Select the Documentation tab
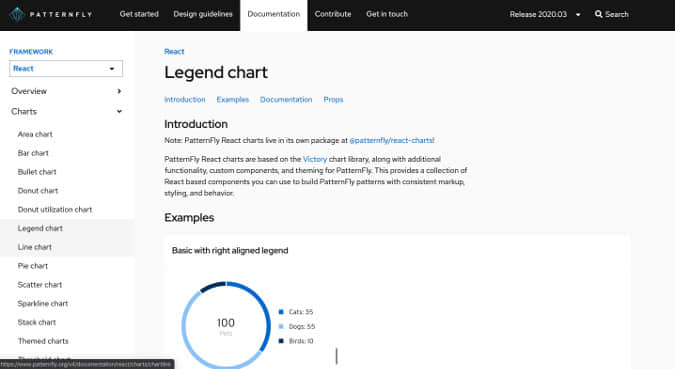The image size is (675, 369). click(x=274, y=15)
